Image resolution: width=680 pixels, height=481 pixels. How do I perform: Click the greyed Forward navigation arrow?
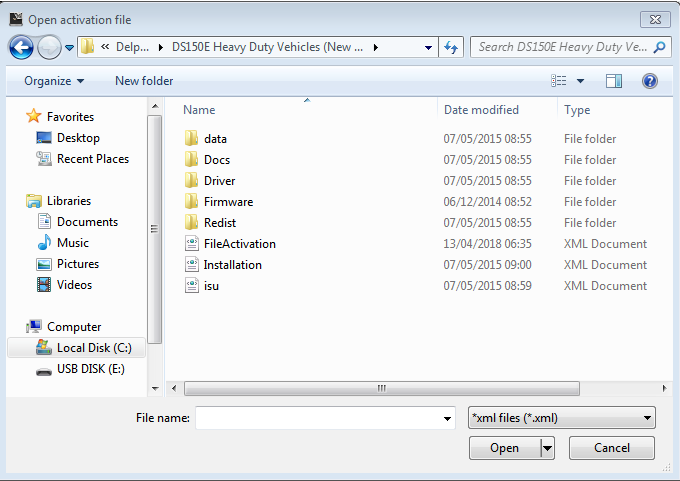pyautogui.click(x=49, y=47)
